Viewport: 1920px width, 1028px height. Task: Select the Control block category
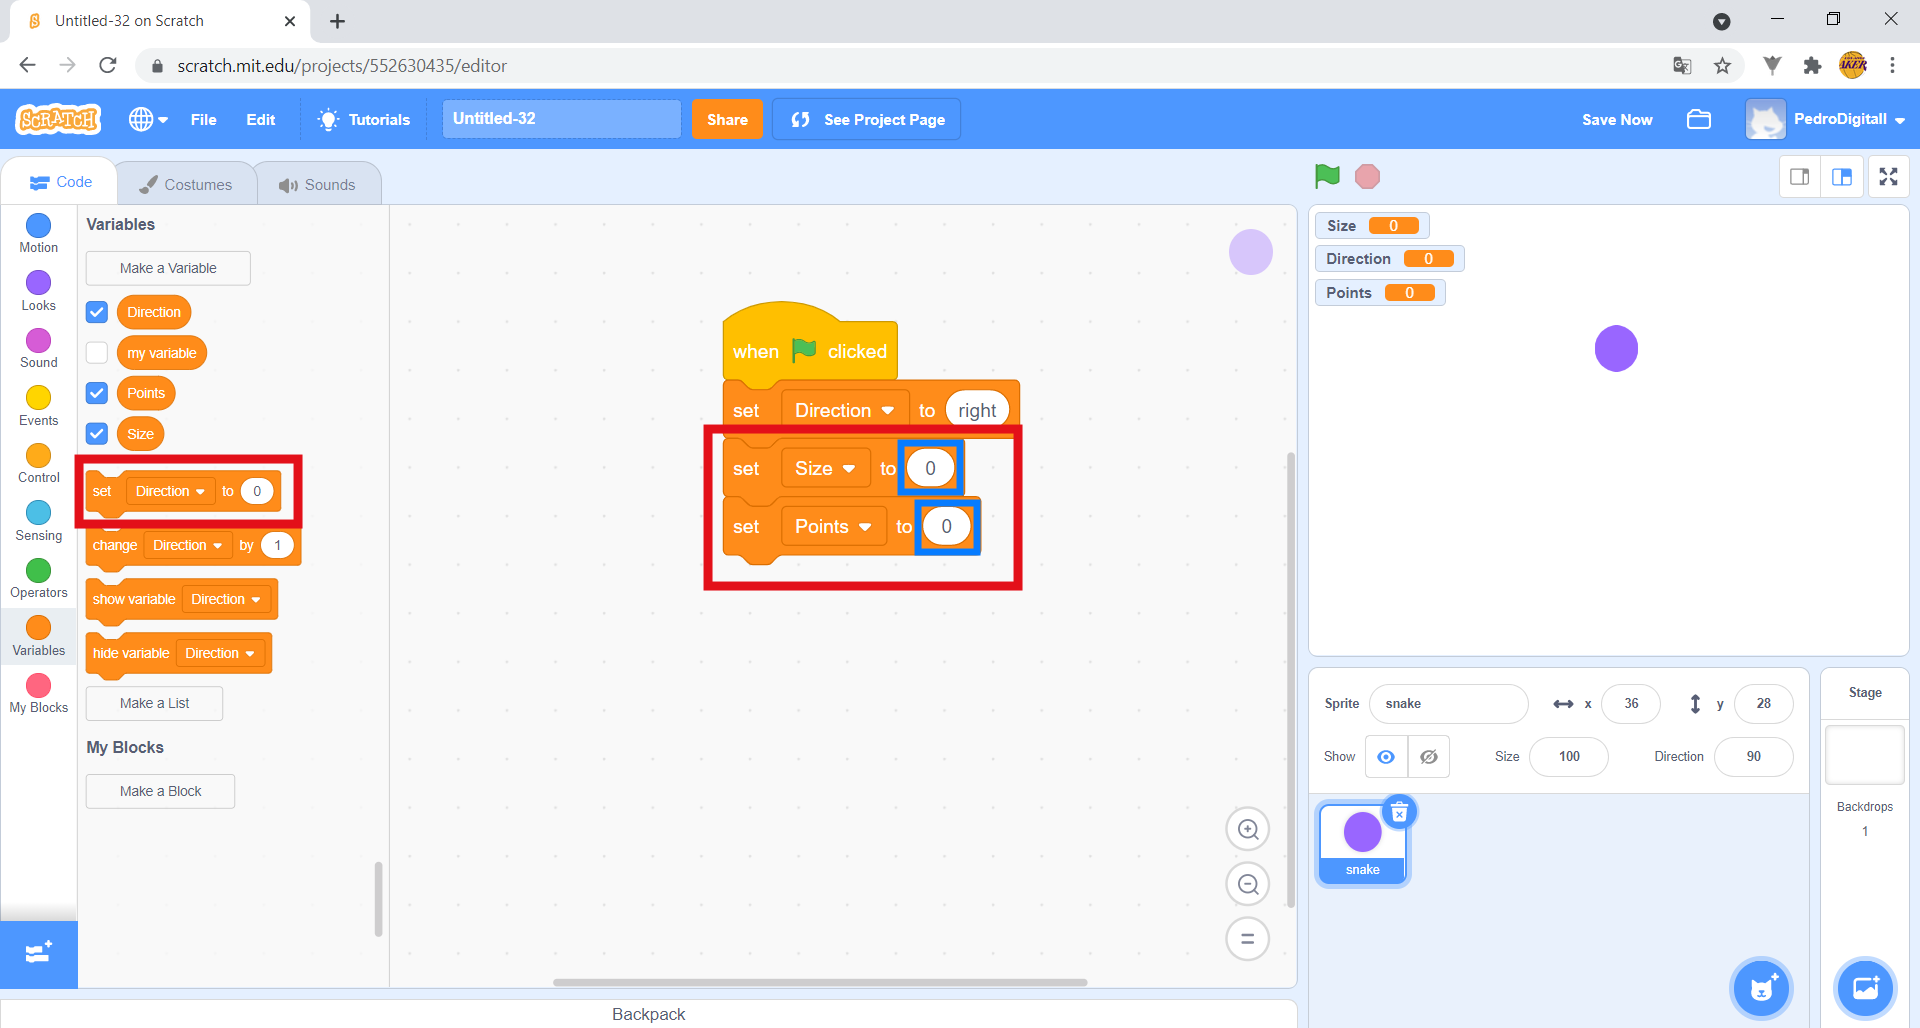pyautogui.click(x=38, y=464)
